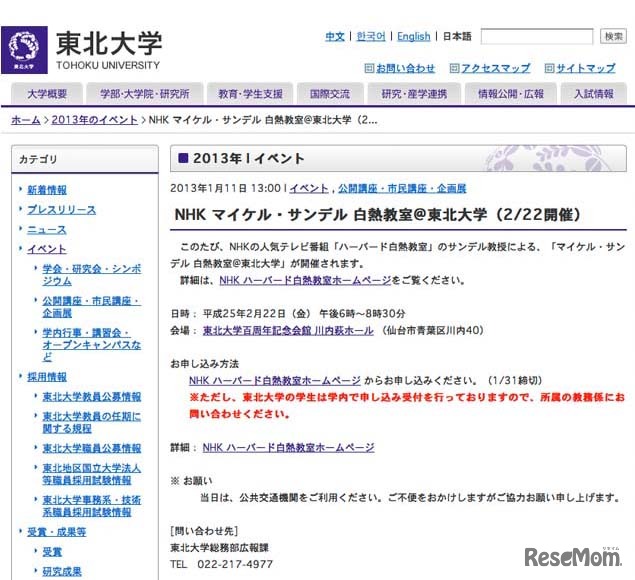Open the アクセスマップ link
635x580 pixels.
(x=495, y=68)
